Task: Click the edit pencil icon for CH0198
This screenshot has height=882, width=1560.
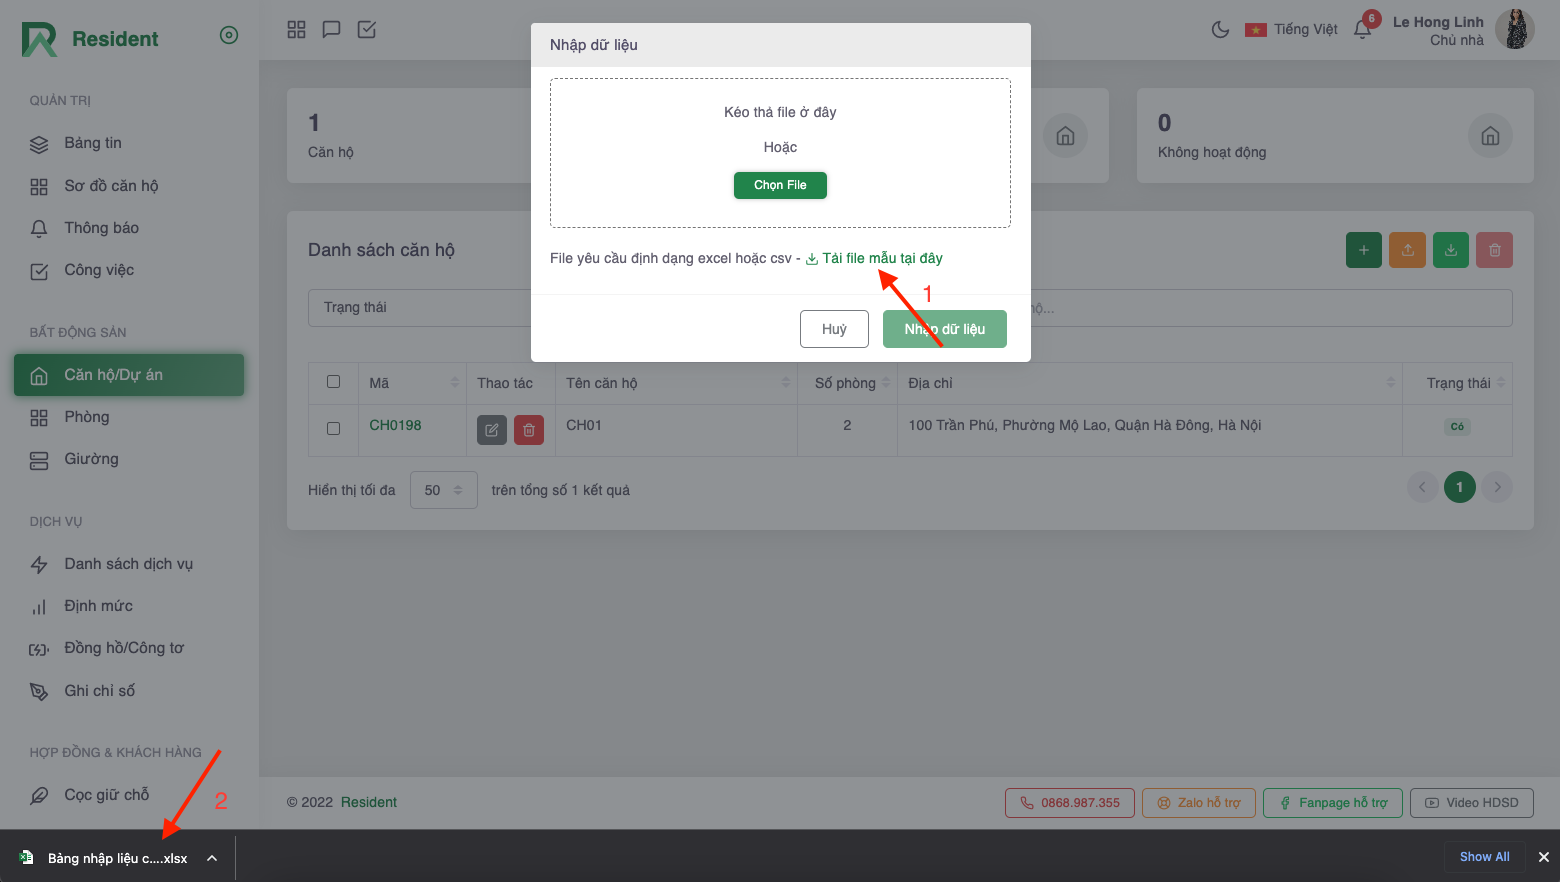Action: [492, 430]
